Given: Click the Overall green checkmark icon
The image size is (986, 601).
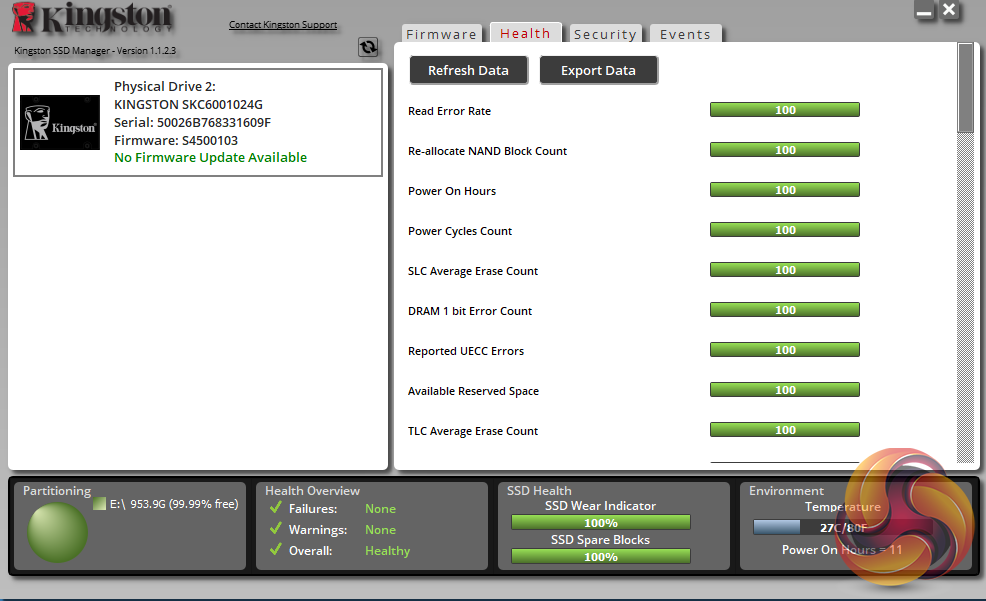Looking at the screenshot, I should coord(275,549).
